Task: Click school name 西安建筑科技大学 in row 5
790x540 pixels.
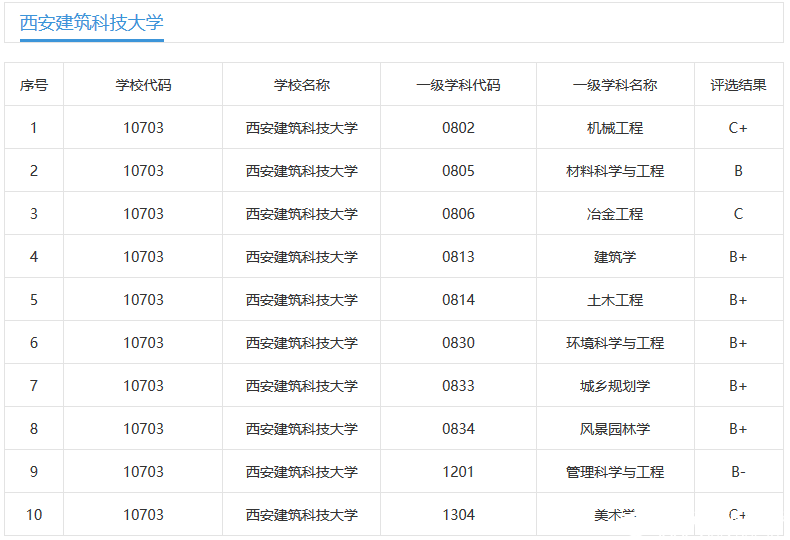Action: pos(301,300)
